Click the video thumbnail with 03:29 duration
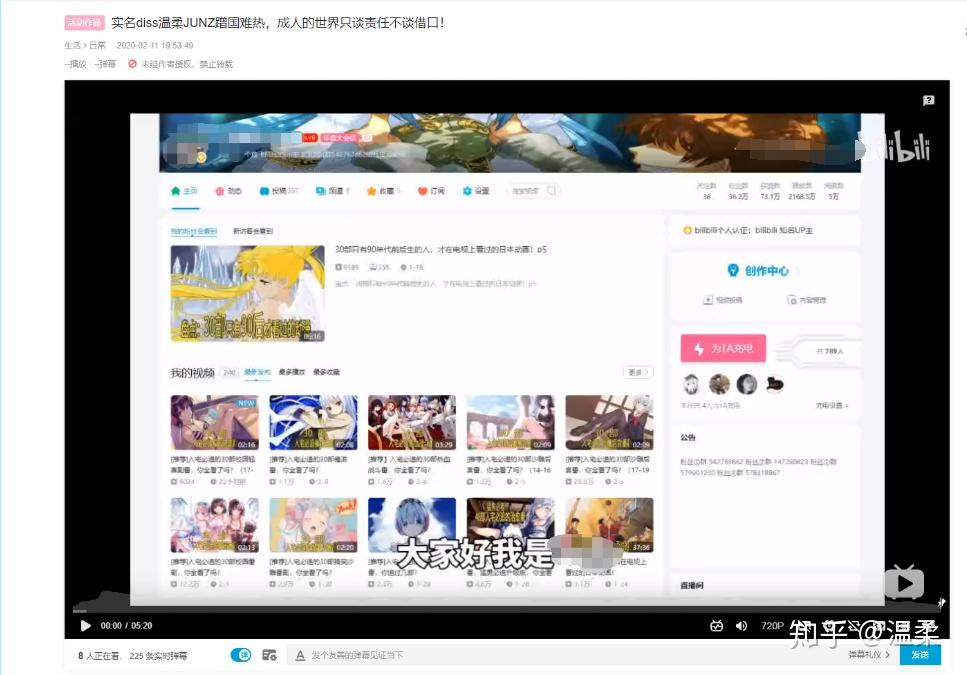Screen dimensions: 967x675 tap(412, 423)
